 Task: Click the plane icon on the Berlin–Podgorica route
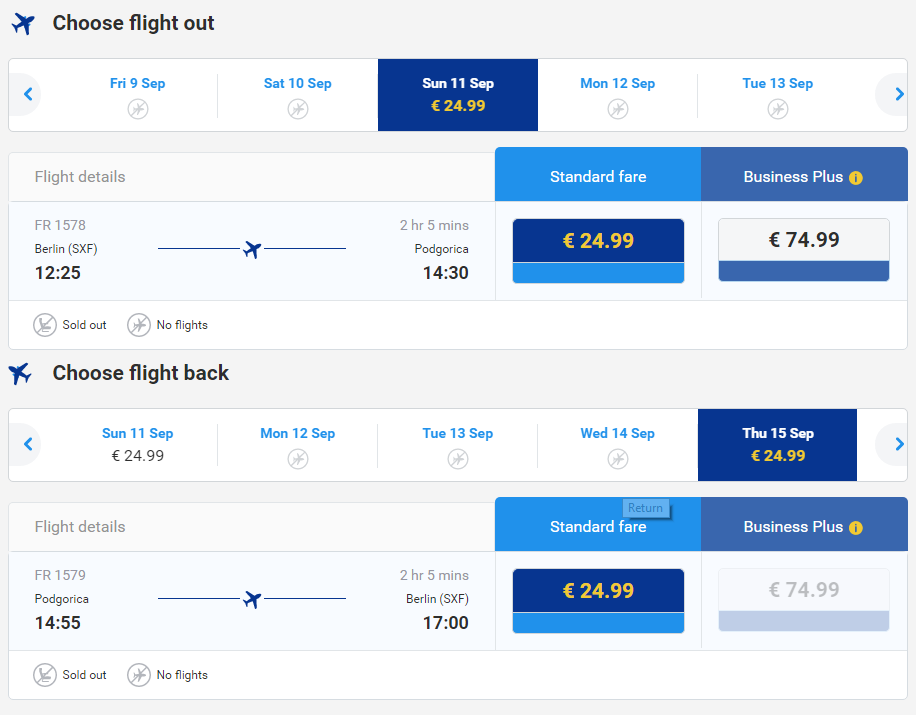click(252, 249)
